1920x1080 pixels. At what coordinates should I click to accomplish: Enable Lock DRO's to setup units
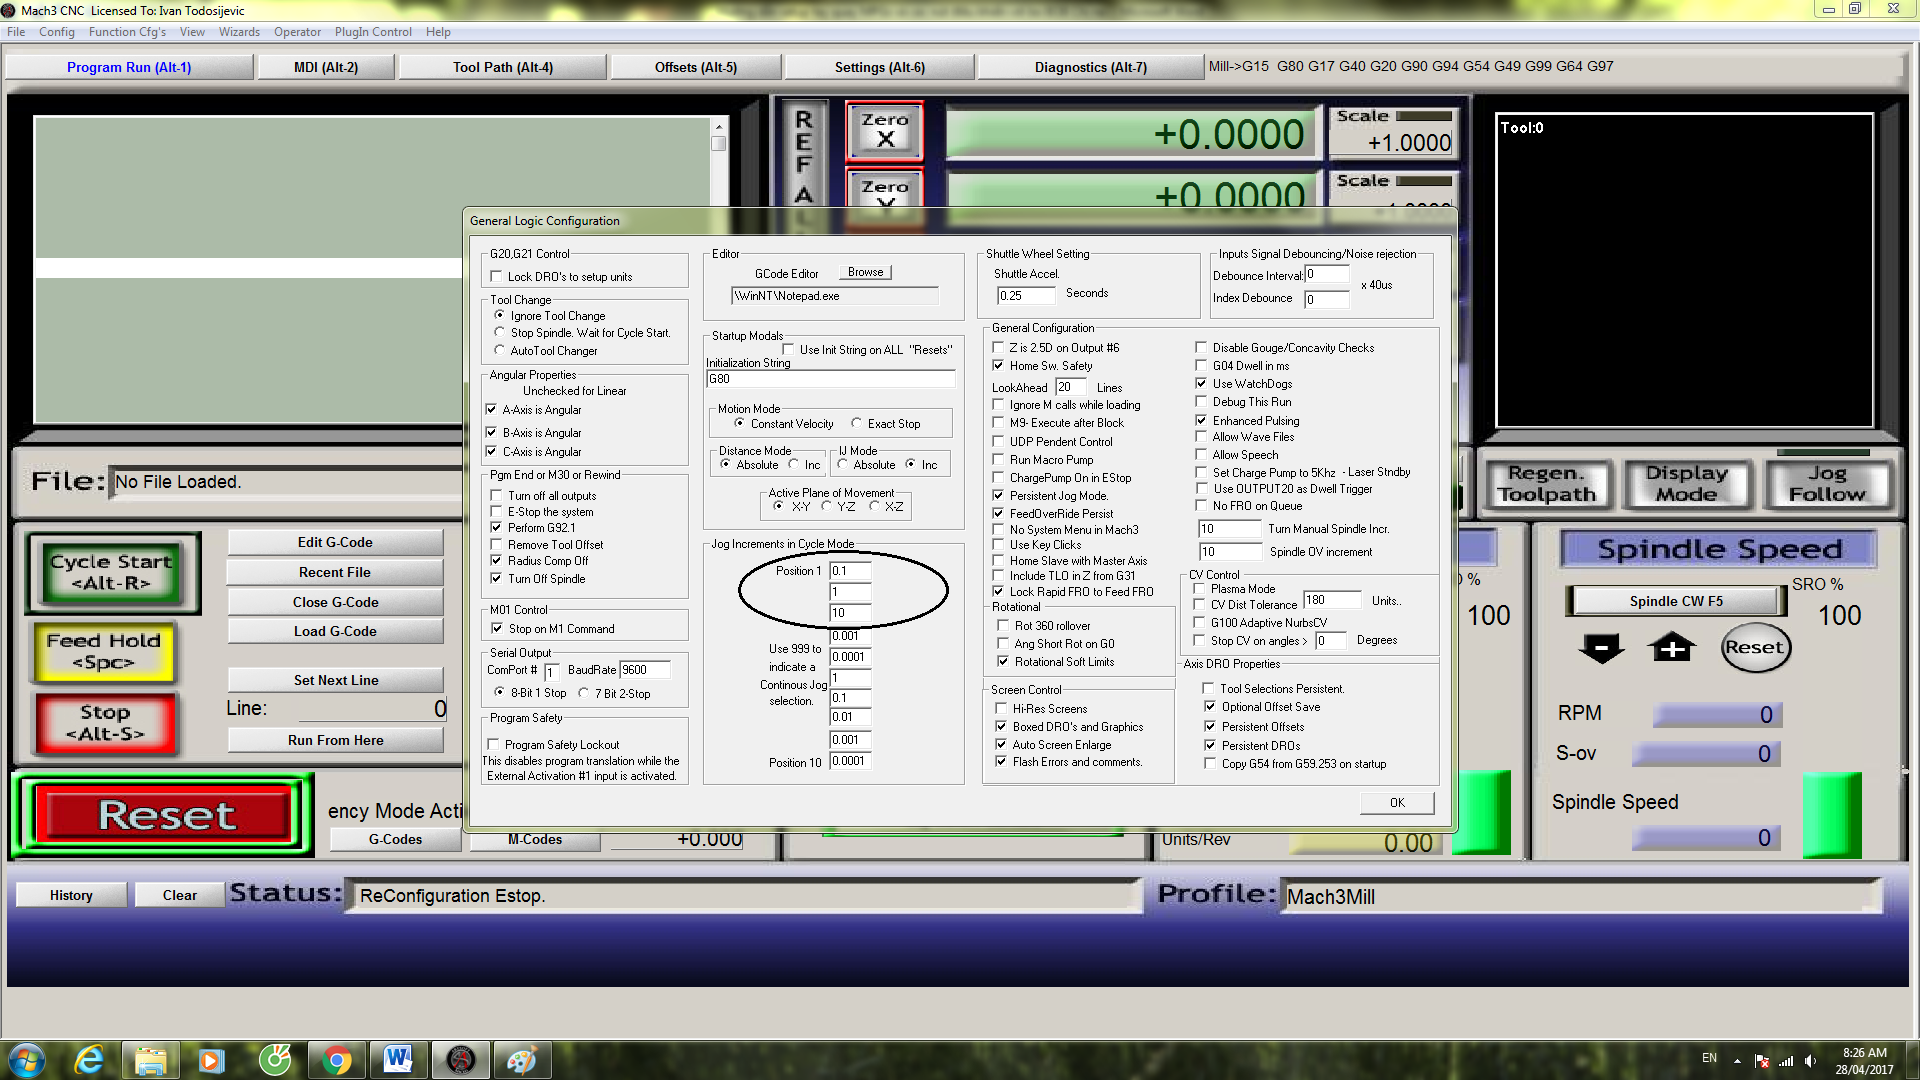point(496,277)
